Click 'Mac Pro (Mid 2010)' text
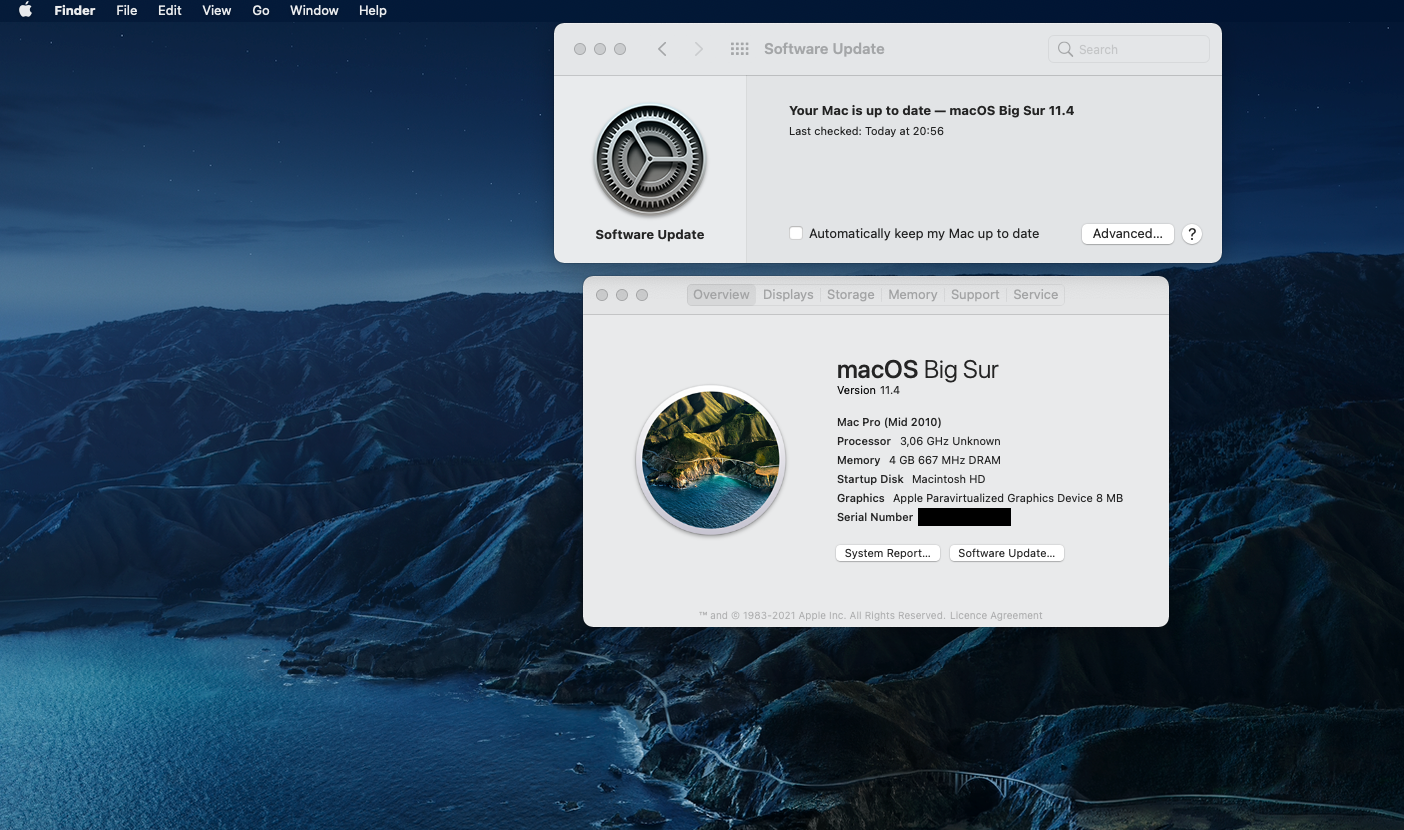Image resolution: width=1404 pixels, height=830 pixels. coord(889,422)
